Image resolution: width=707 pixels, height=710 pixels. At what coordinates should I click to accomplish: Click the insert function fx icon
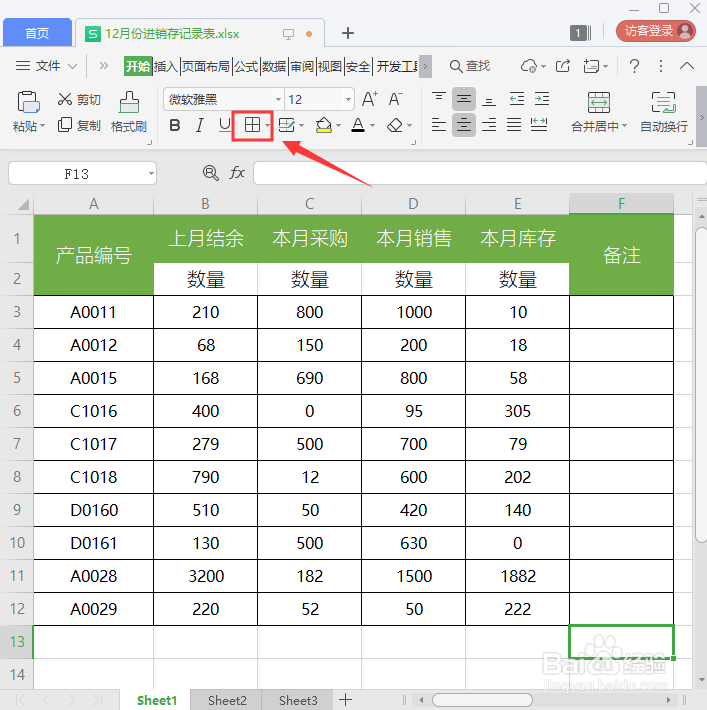pos(237,173)
